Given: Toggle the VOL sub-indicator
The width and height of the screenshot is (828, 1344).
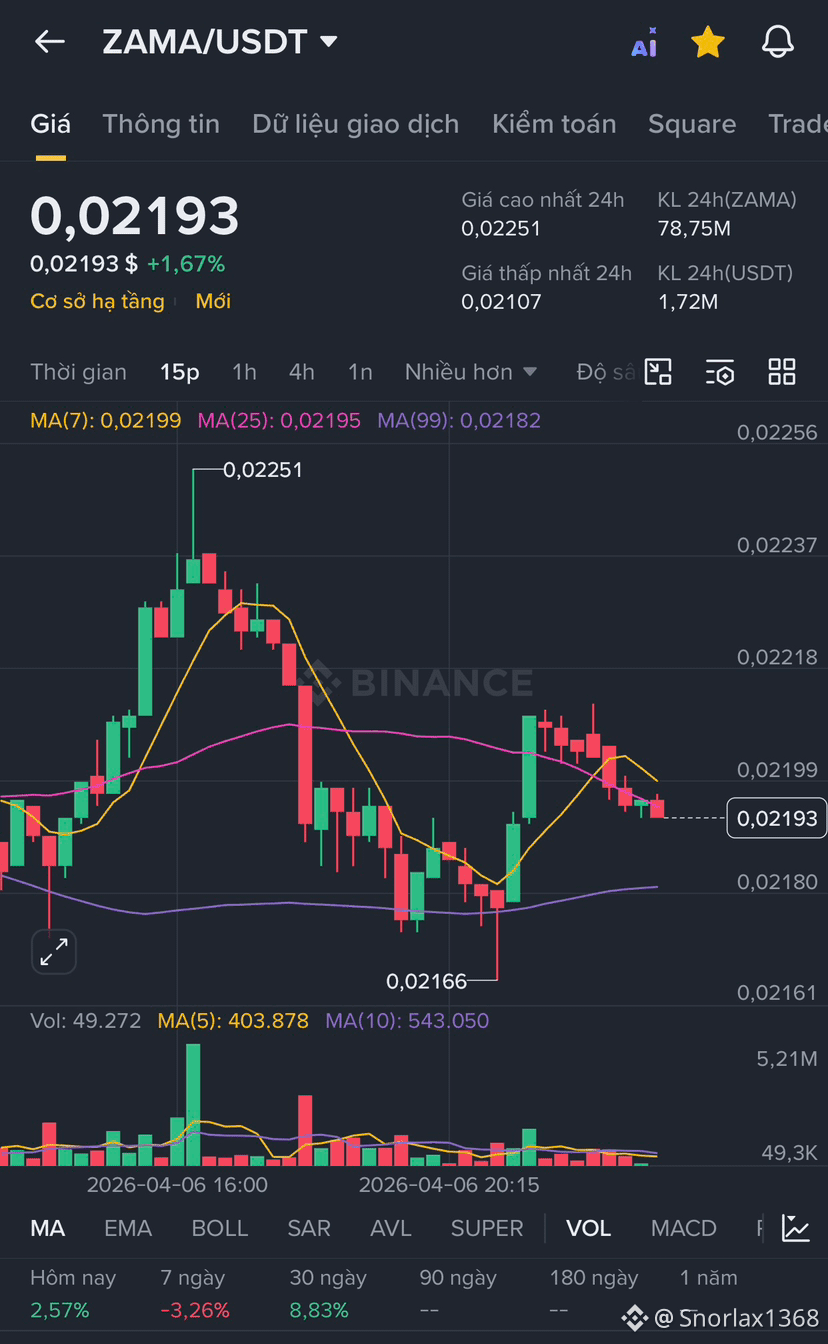Looking at the screenshot, I should (589, 1228).
